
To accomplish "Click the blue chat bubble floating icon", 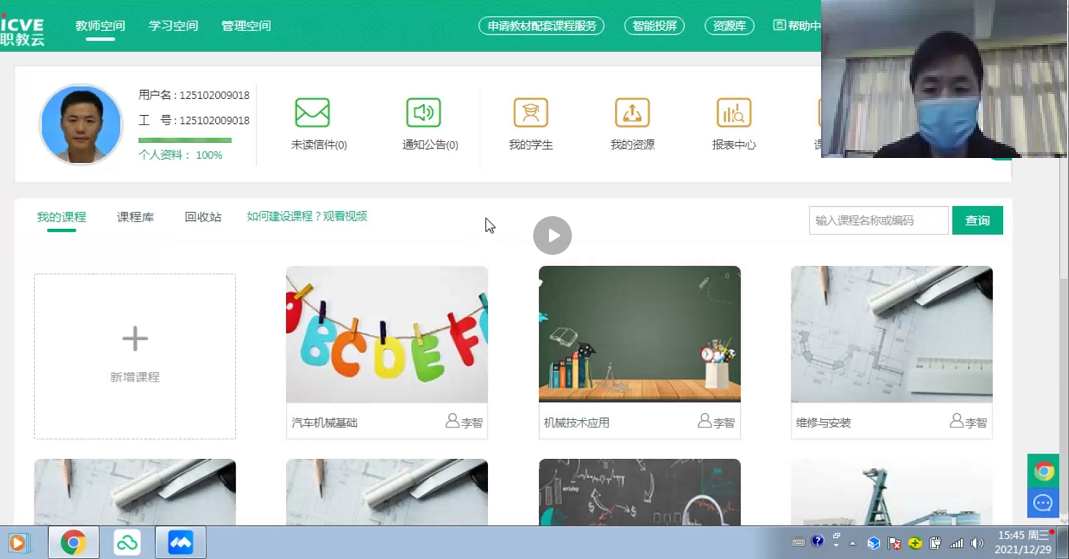I will [x=1043, y=502].
